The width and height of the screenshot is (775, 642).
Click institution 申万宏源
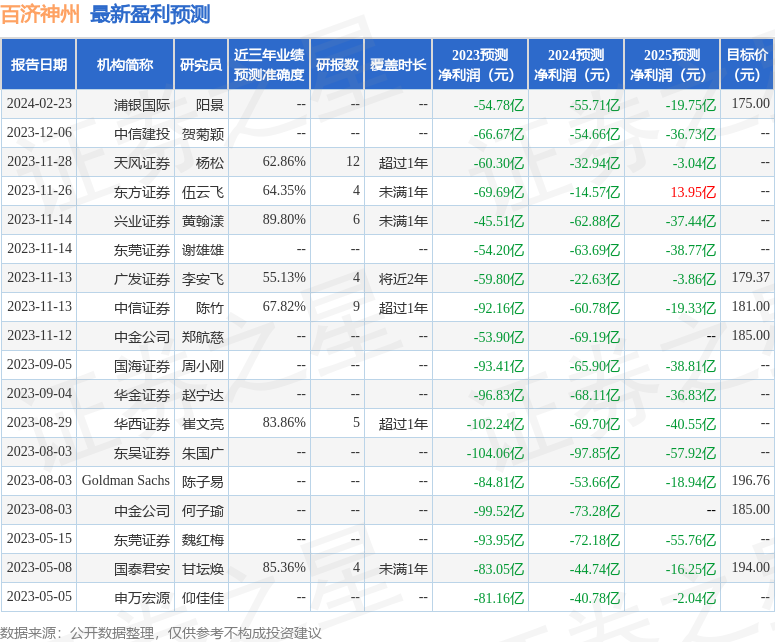pos(142,598)
